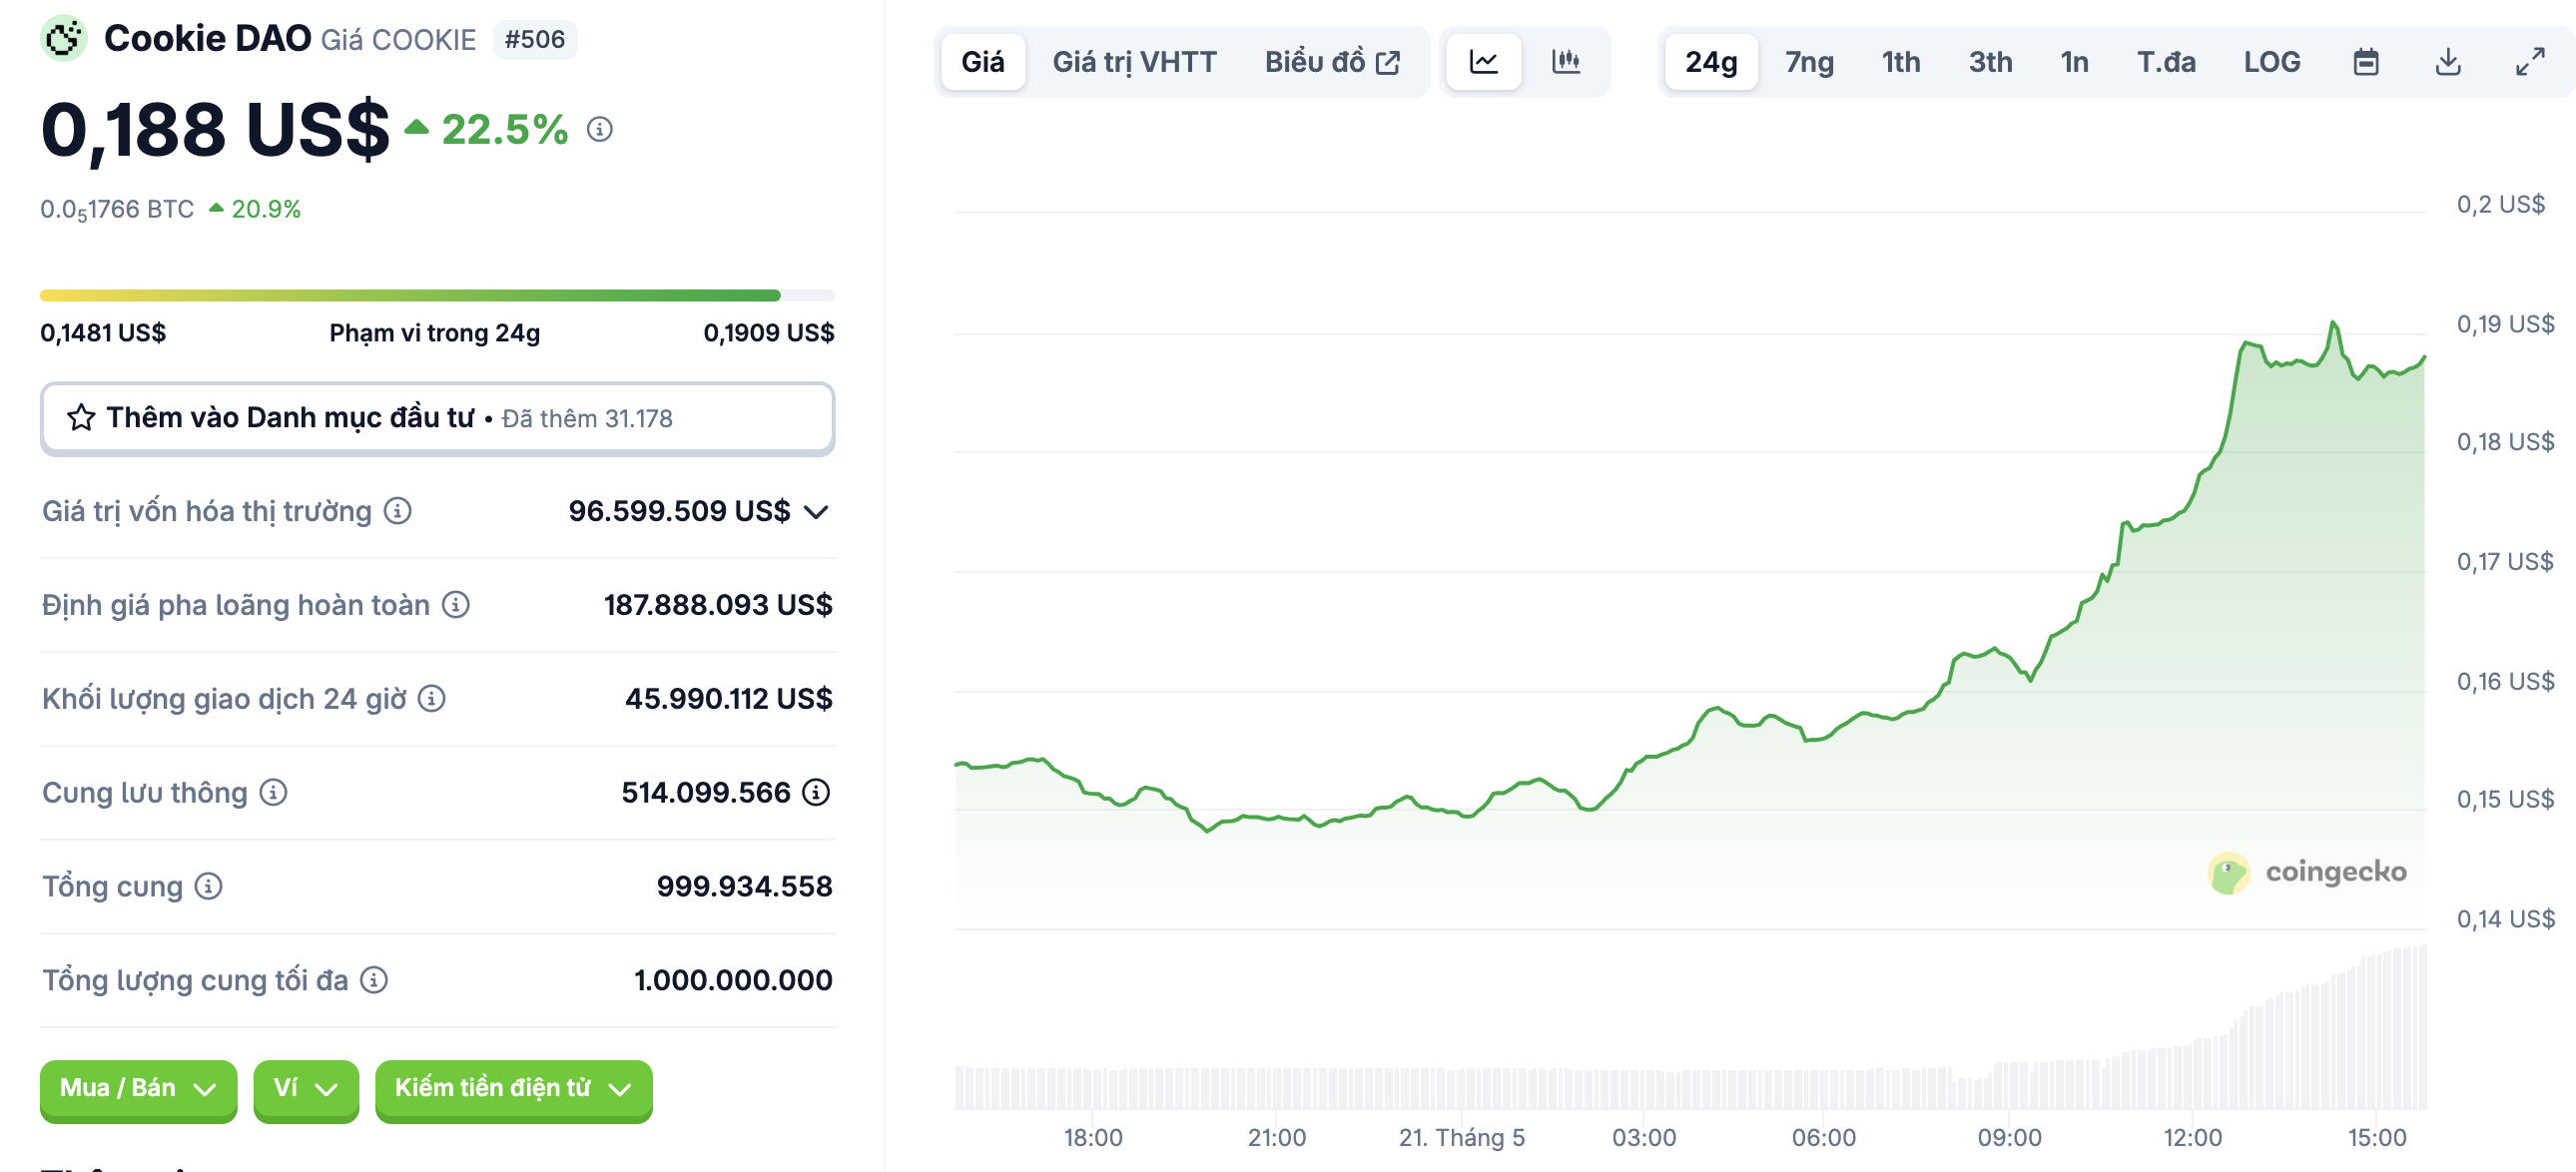Open the Ví dropdown
The height and width of the screenshot is (1172, 2576).
(305, 1088)
